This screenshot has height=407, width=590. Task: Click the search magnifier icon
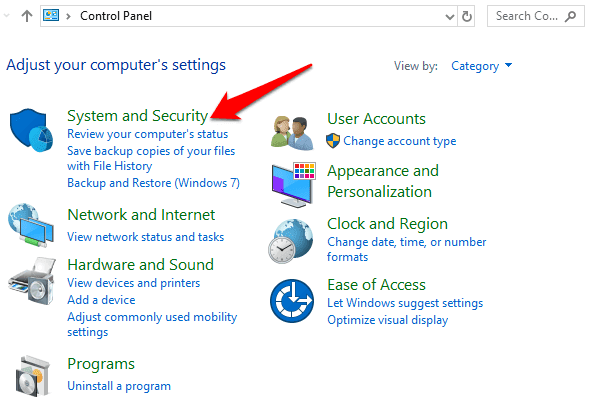(x=570, y=16)
